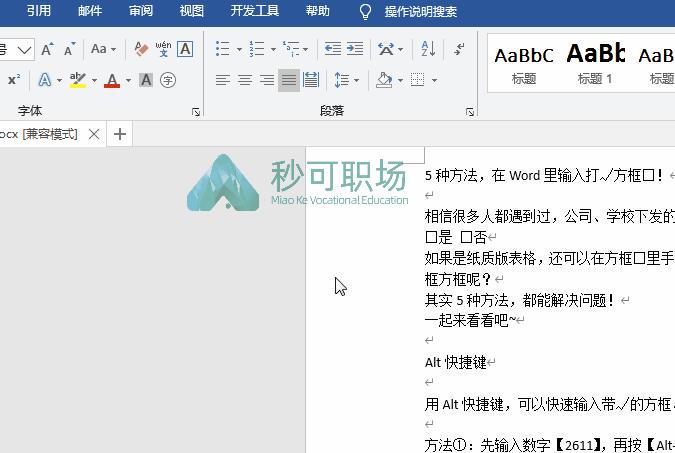The height and width of the screenshot is (453, 675).
Task: Click the Increase Indent icon
Action: 355,49
